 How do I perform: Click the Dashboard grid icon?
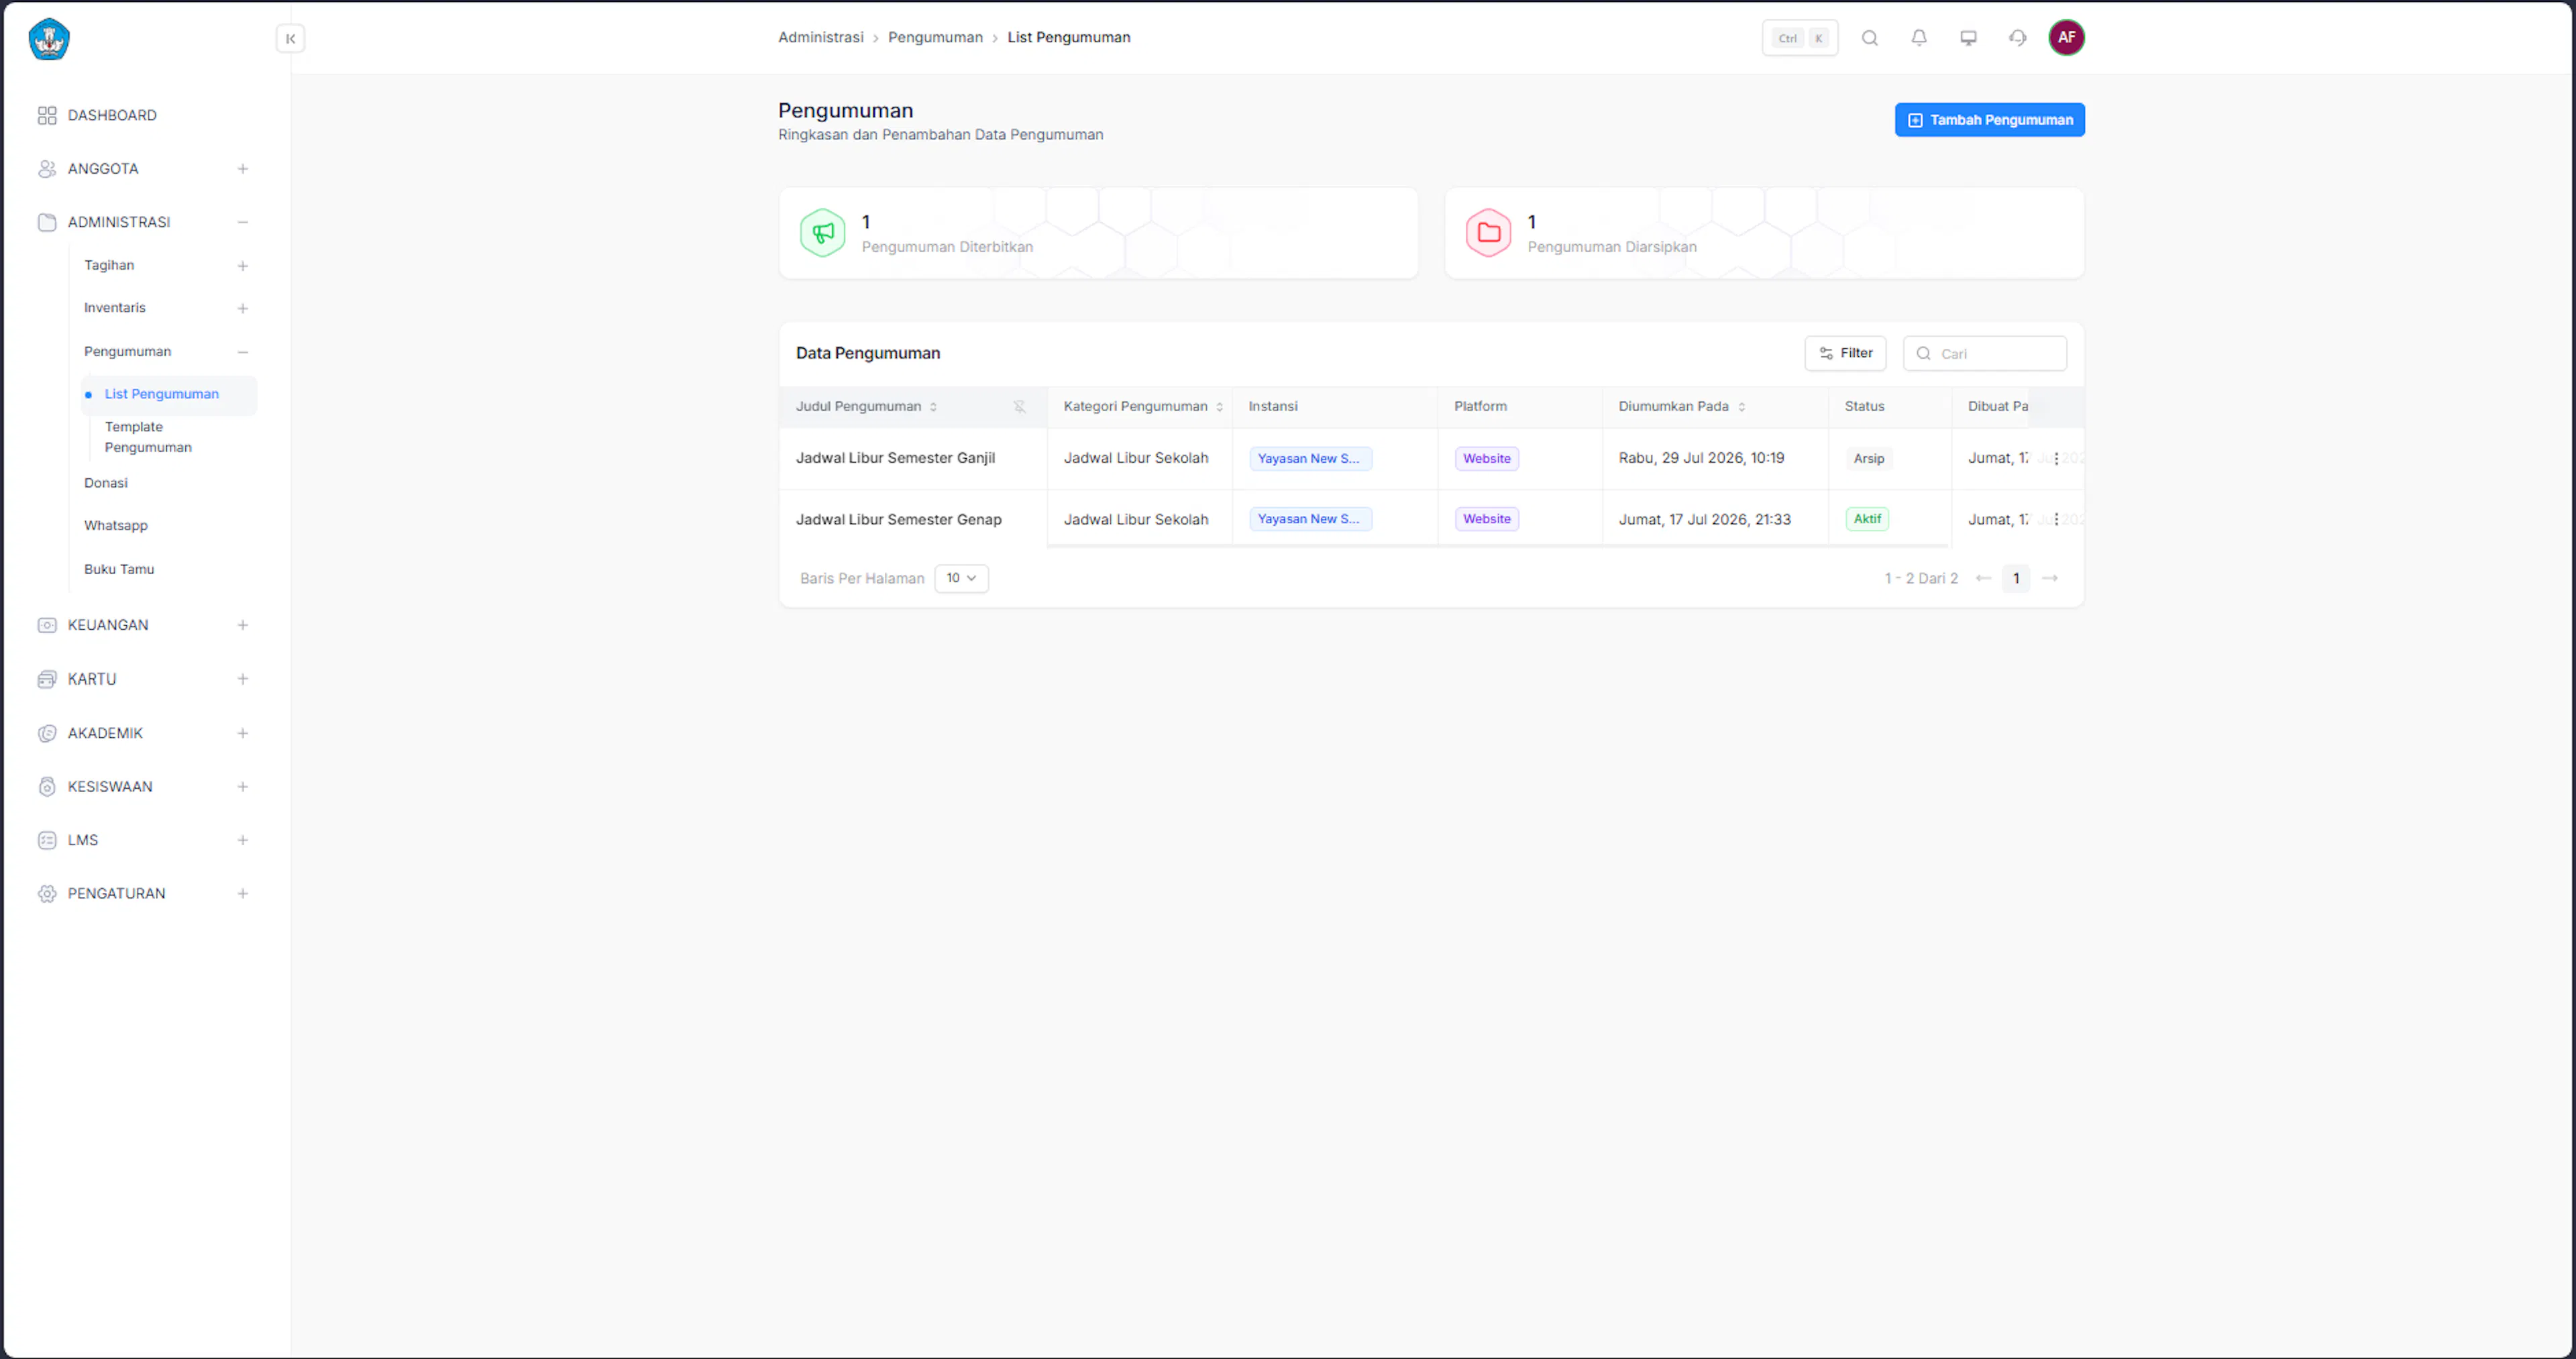coord(47,116)
